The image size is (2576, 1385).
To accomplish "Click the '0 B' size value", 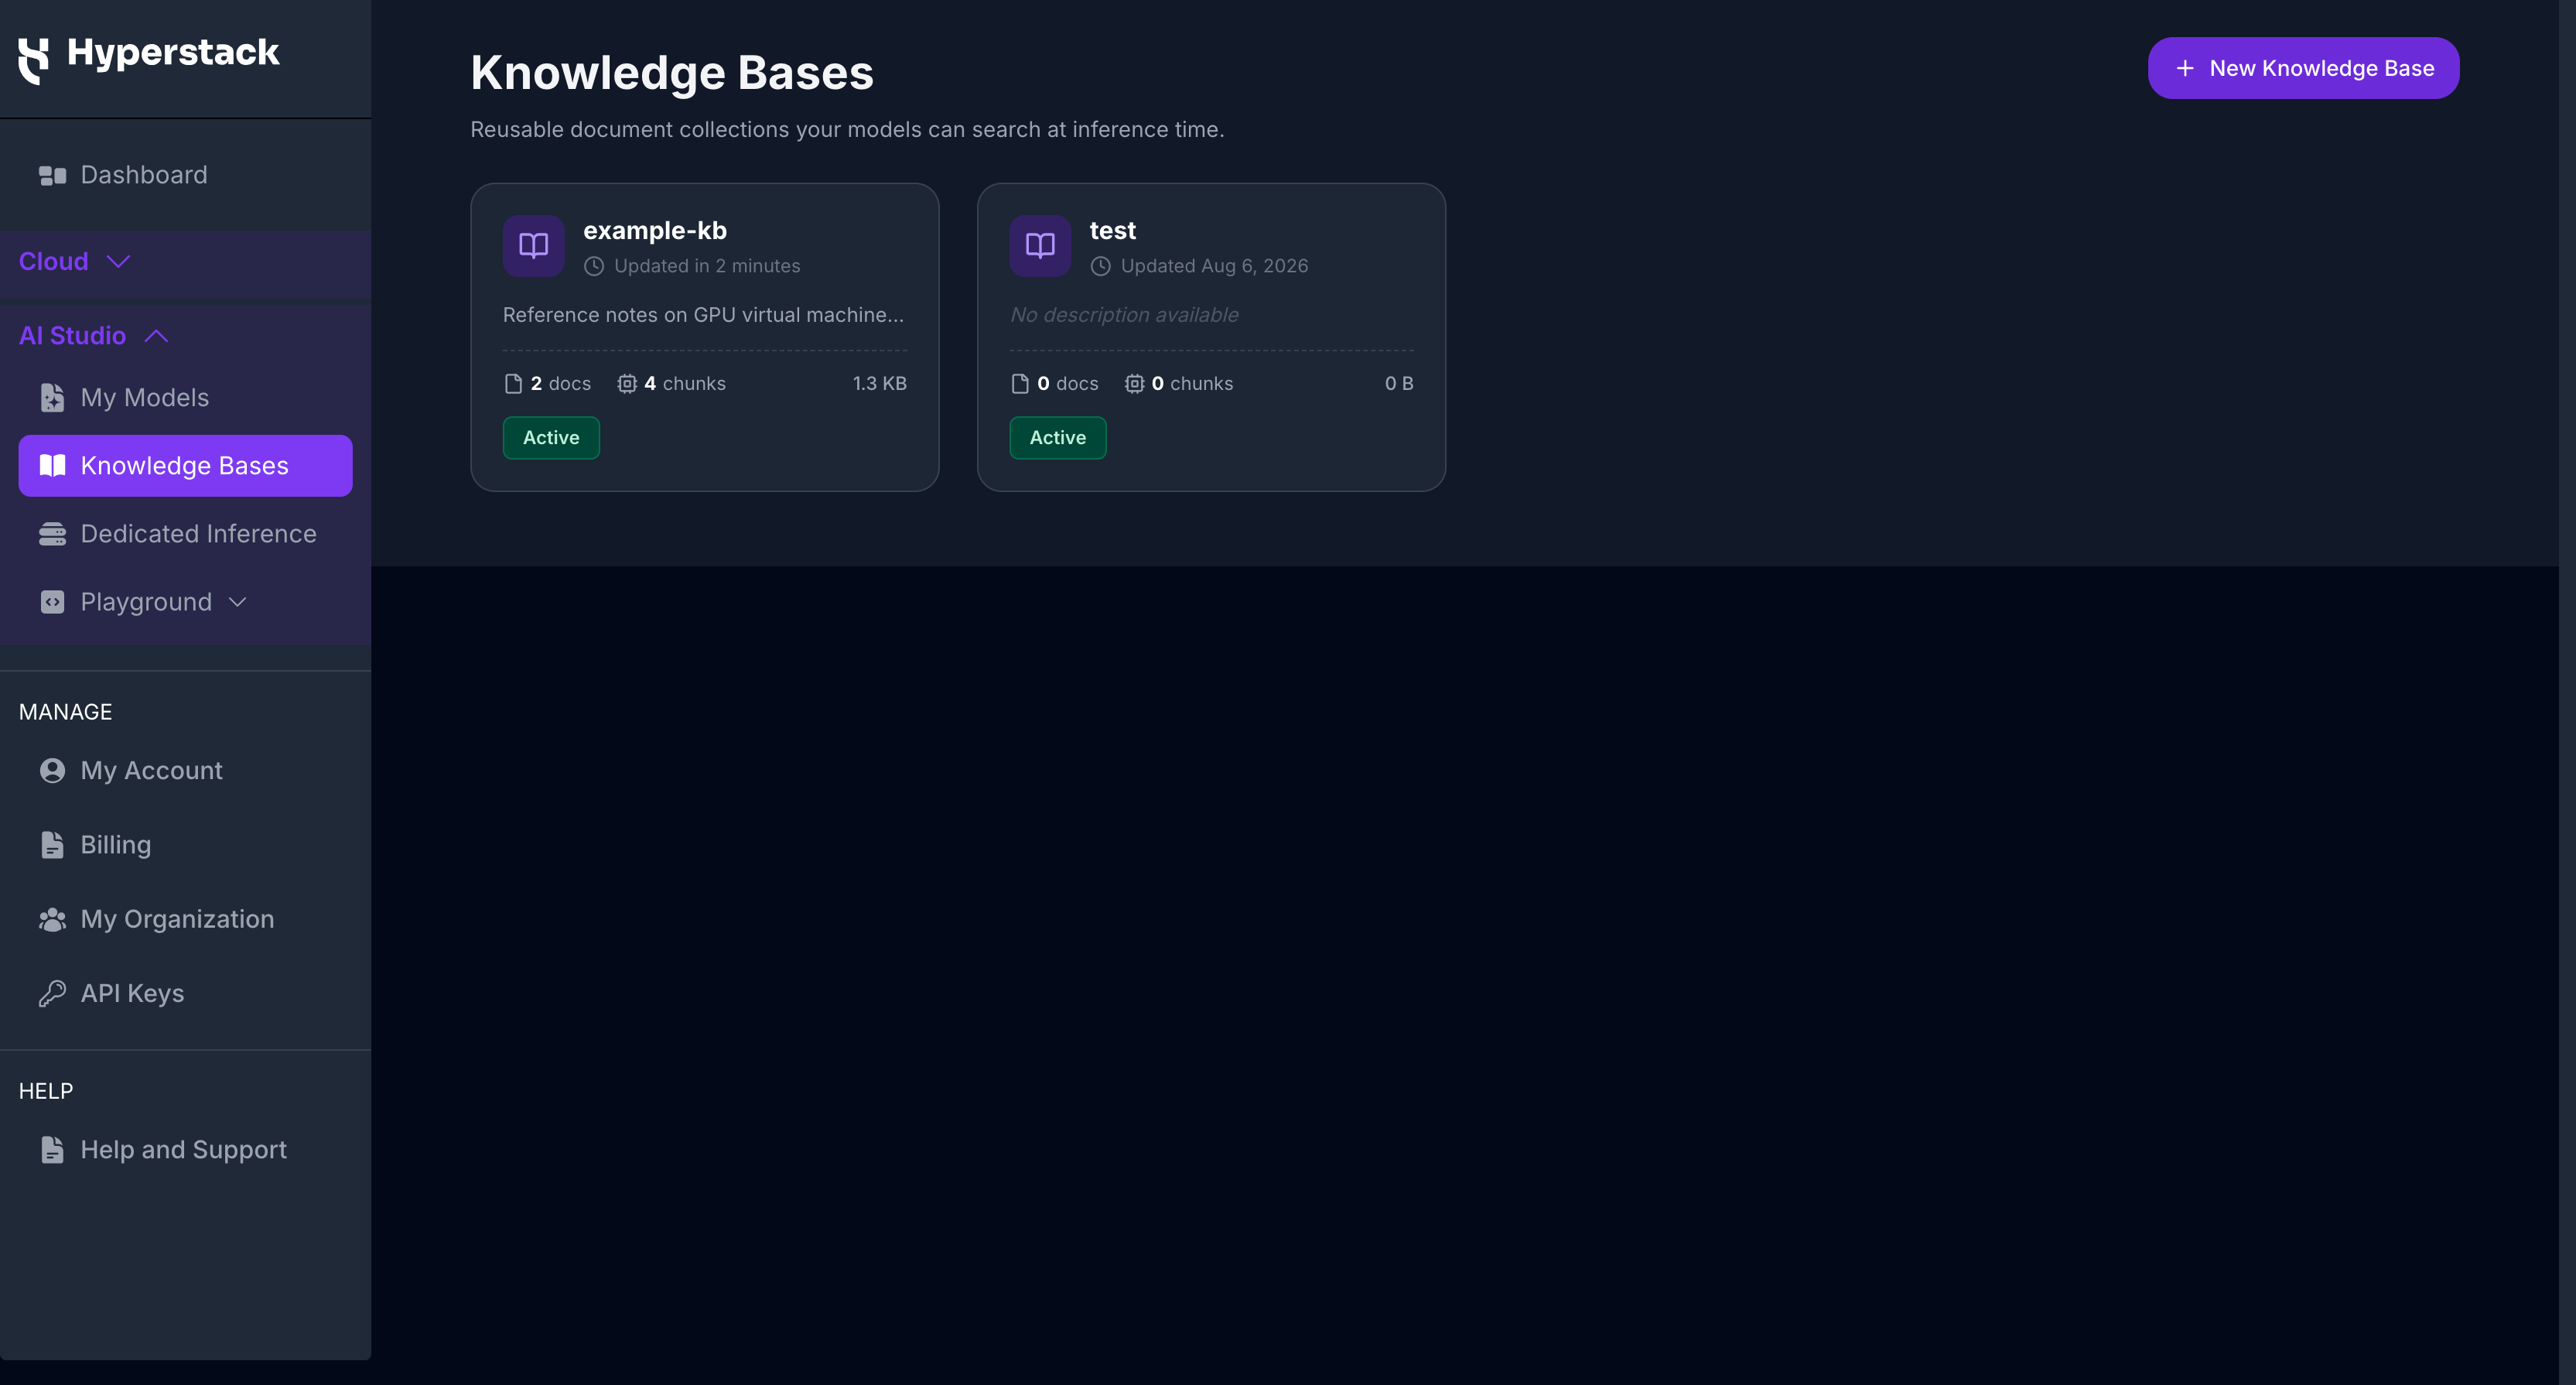I will (1399, 384).
